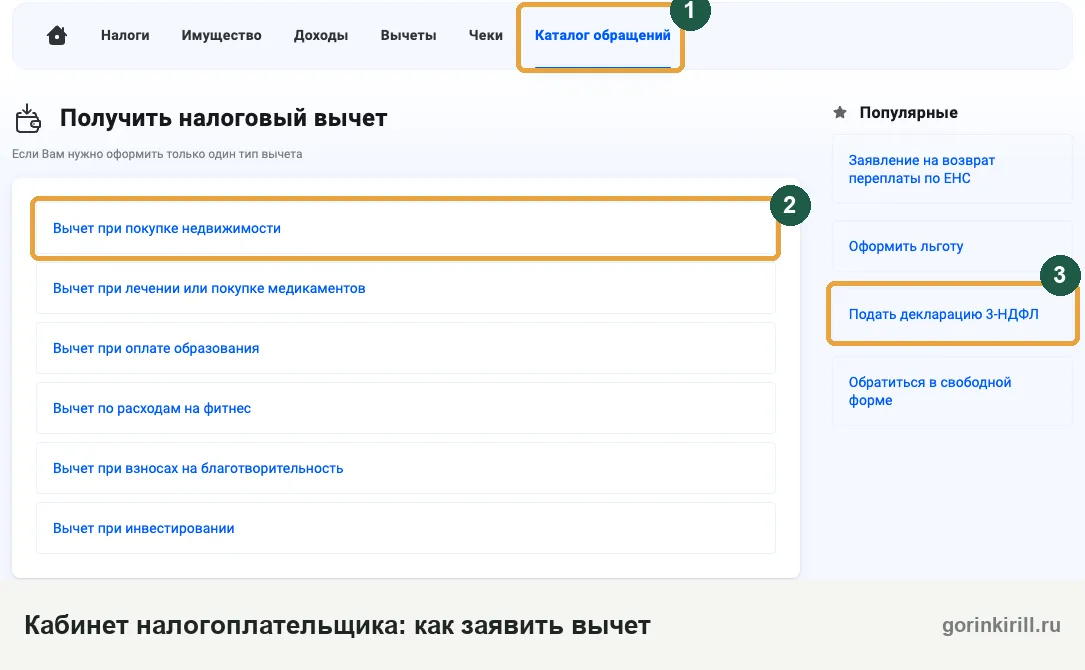The image size is (1085, 670).
Task: Click the Популярные section title
Action: point(909,112)
